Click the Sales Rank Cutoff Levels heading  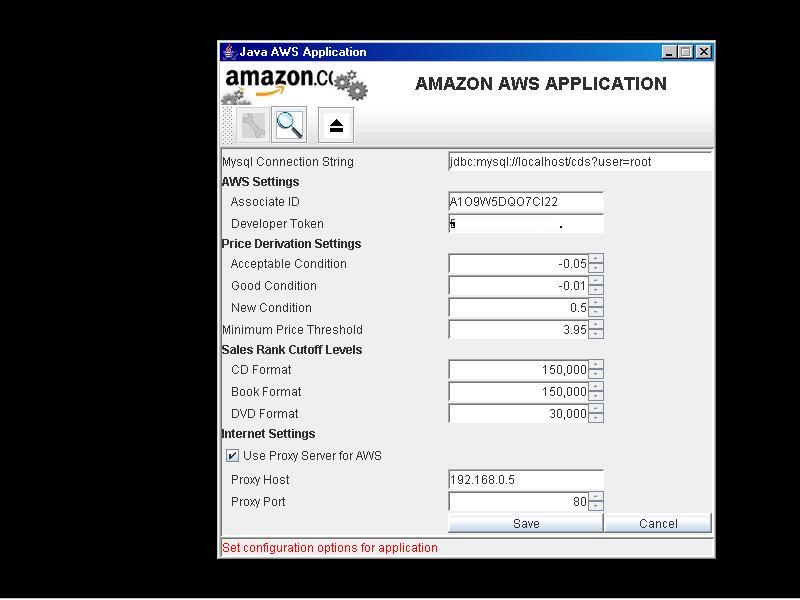click(292, 350)
